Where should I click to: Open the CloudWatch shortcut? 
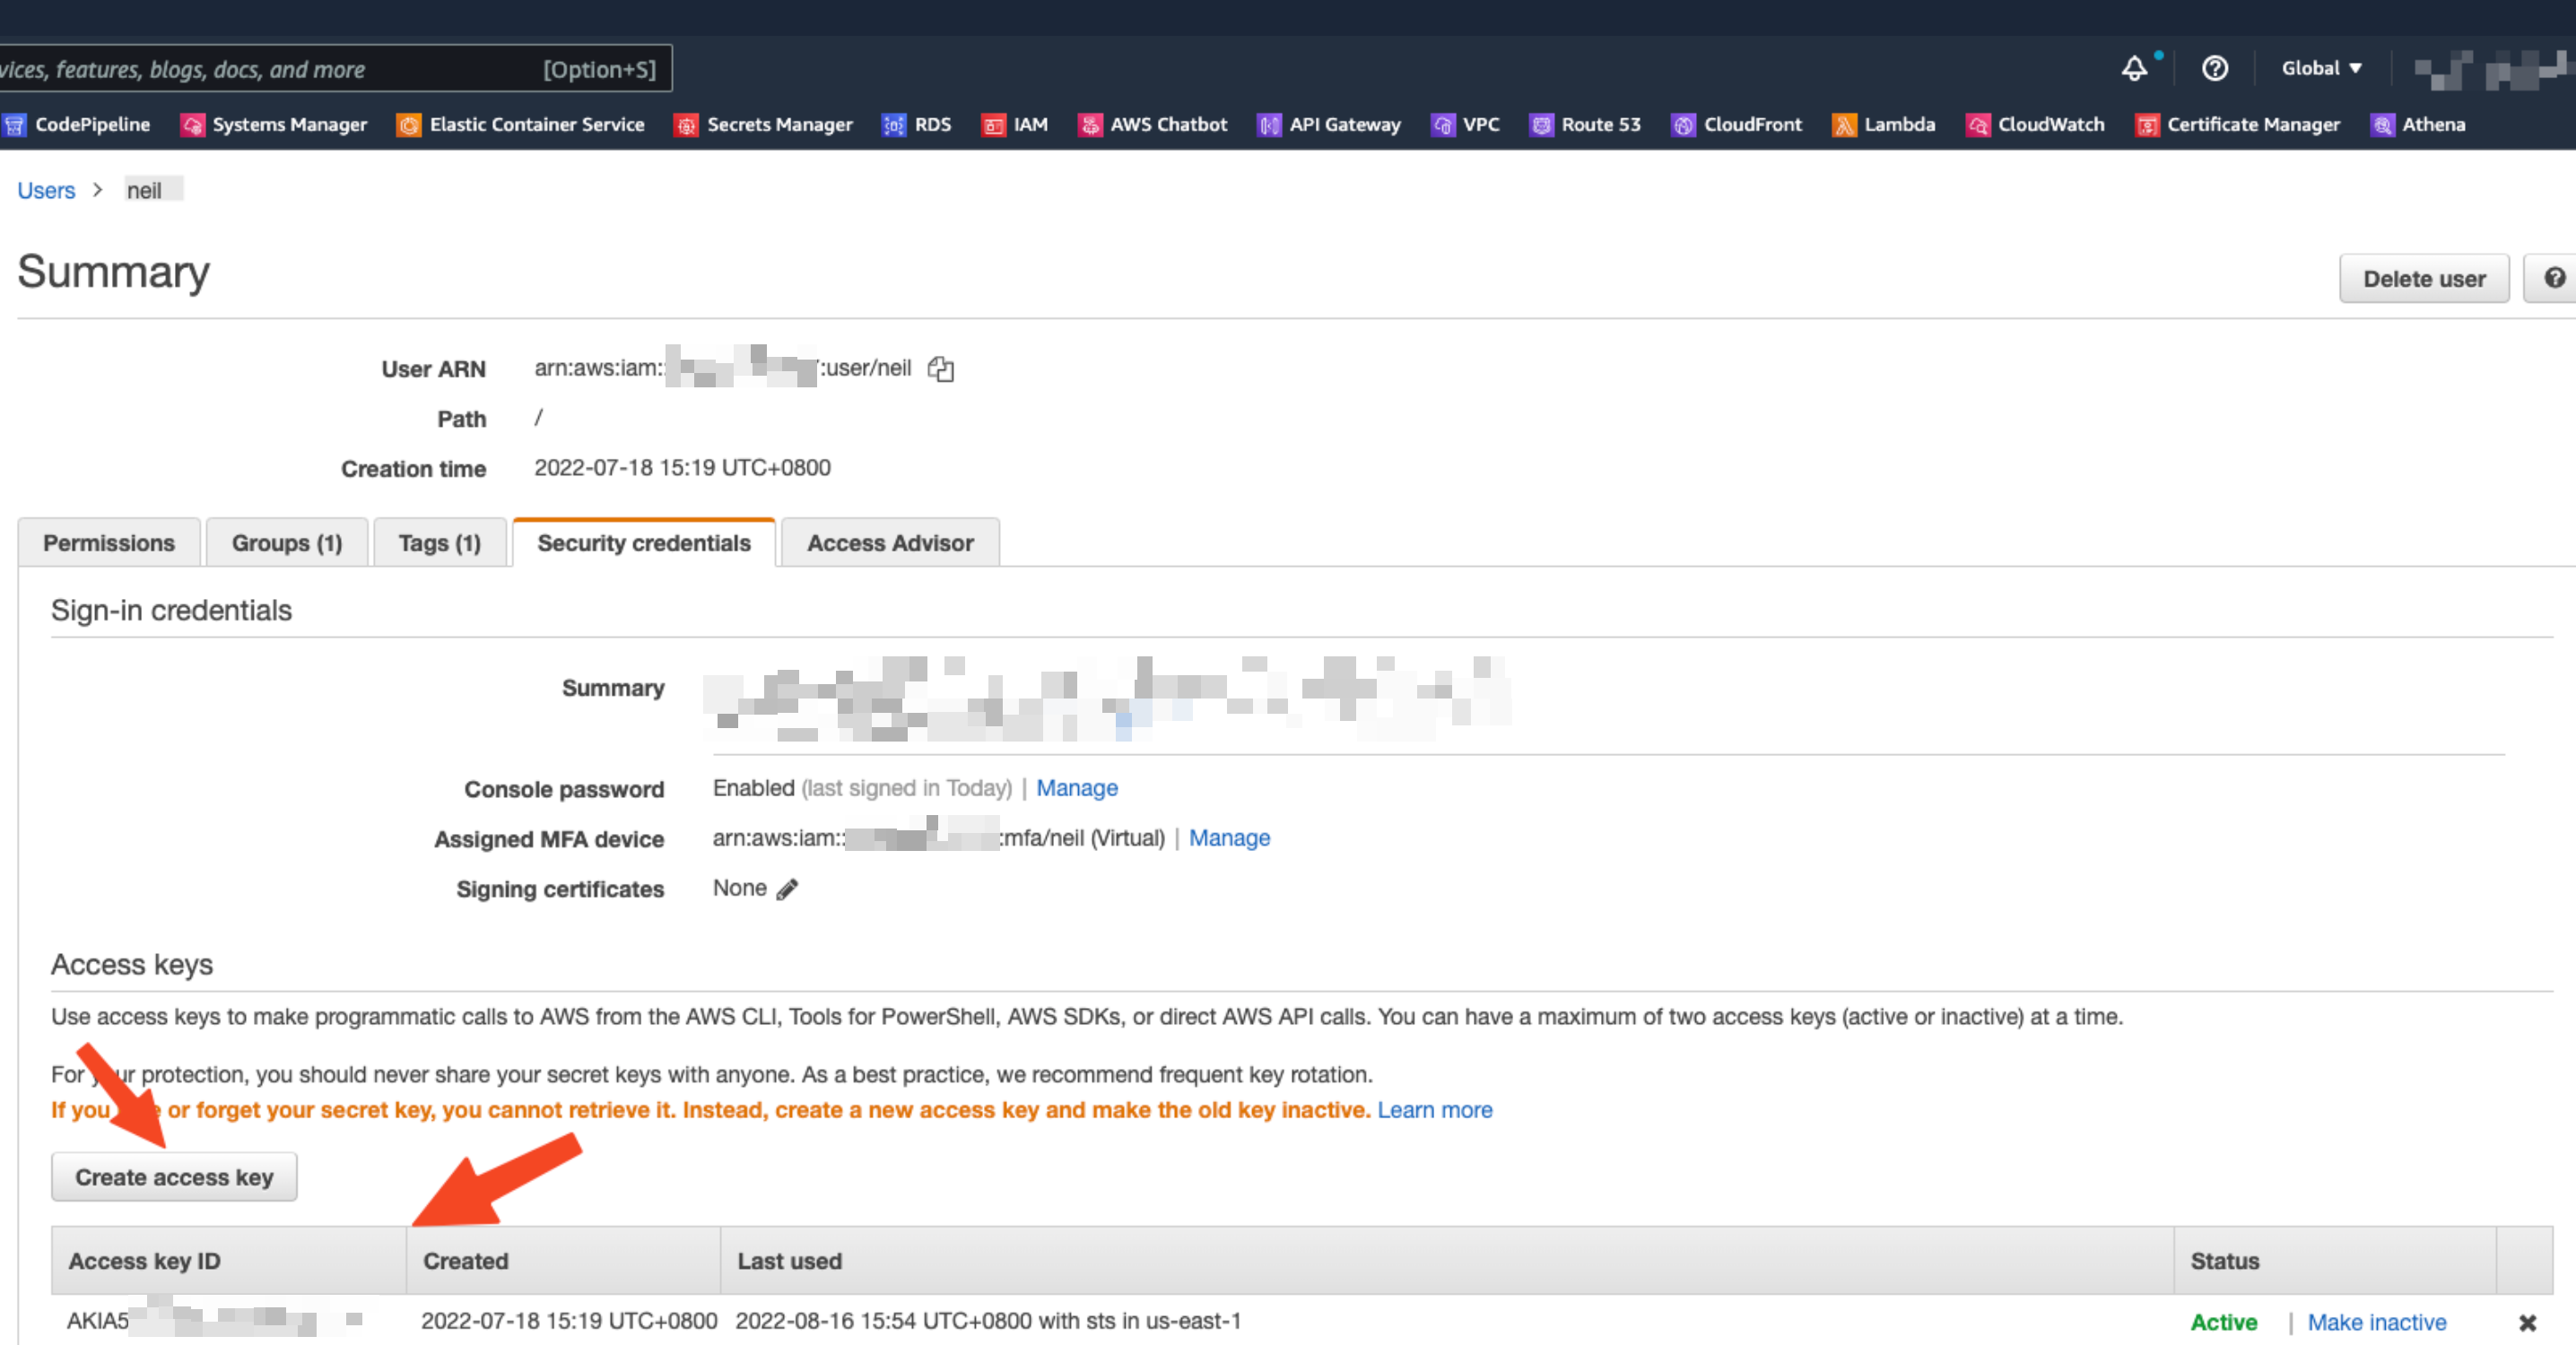[x=2036, y=125]
